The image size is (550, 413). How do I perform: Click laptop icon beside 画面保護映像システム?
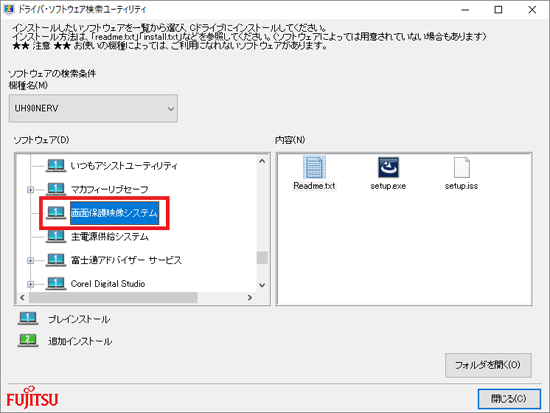pos(56,213)
